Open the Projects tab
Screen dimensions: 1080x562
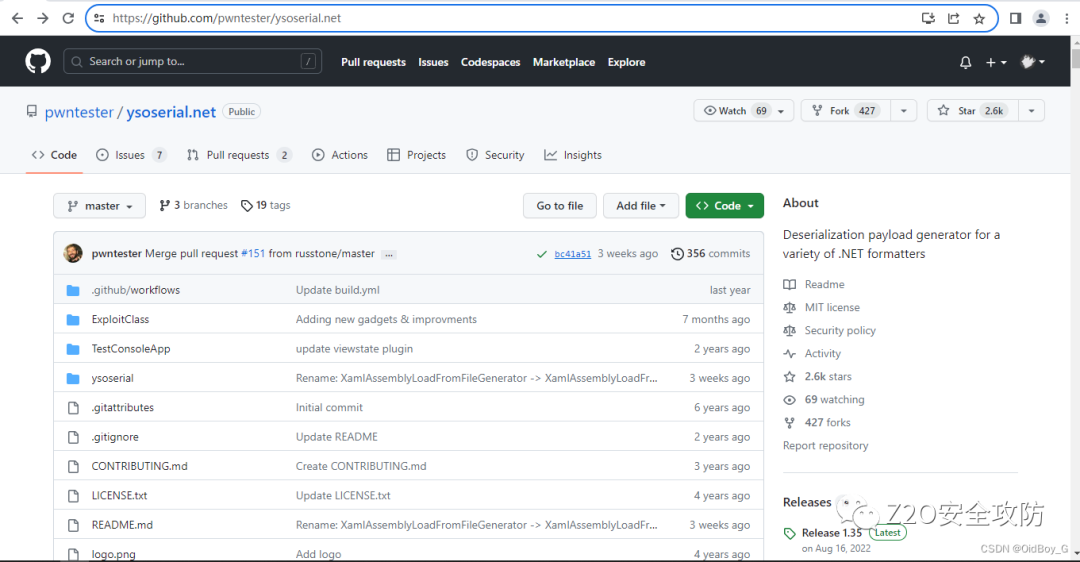point(417,155)
